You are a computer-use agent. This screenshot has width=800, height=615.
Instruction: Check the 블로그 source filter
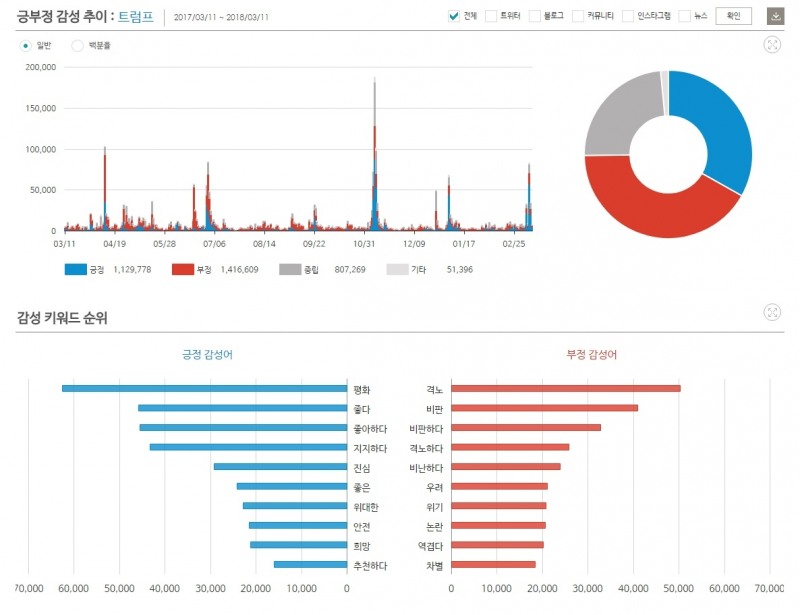[535, 16]
